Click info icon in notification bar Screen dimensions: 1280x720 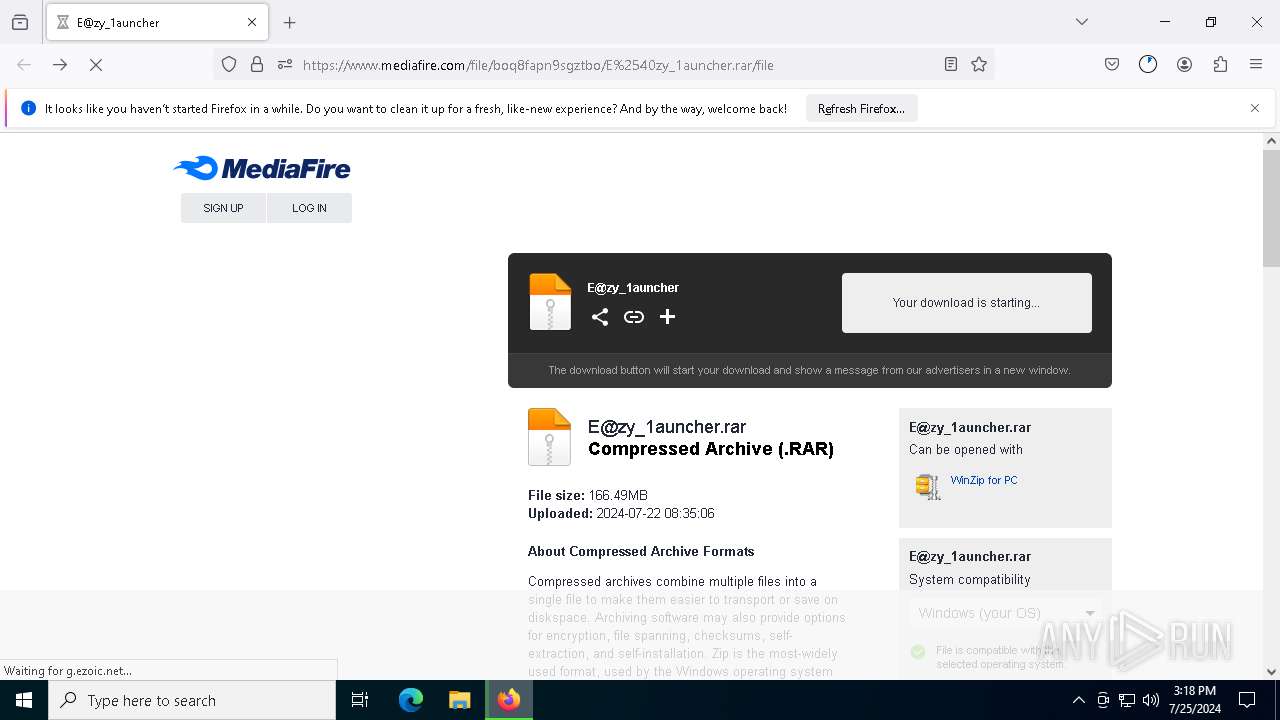tap(28, 108)
